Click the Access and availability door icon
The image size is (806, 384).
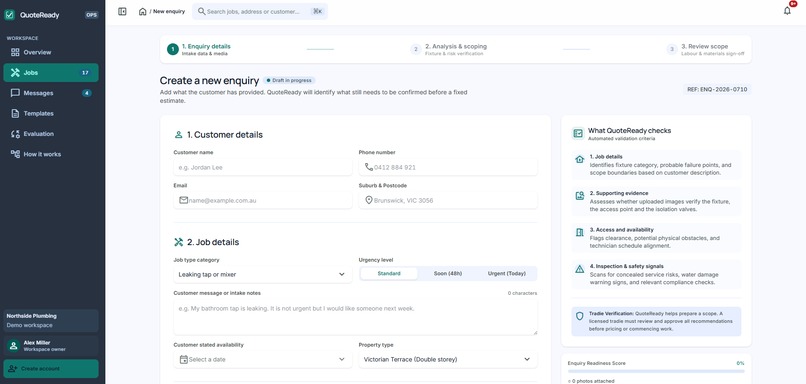579,232
